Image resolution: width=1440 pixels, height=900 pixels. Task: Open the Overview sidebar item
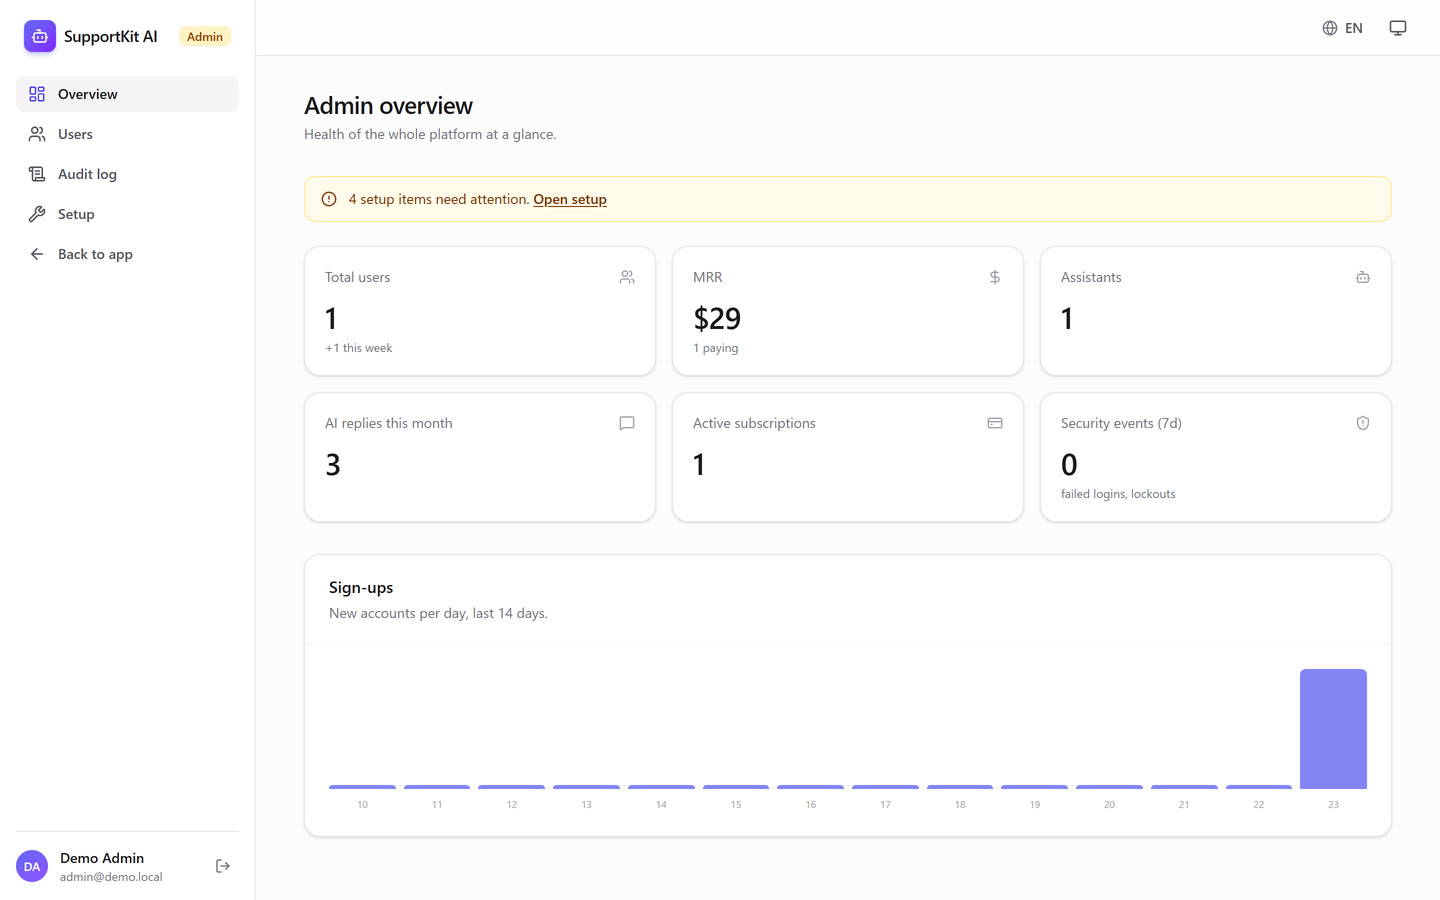127,94
